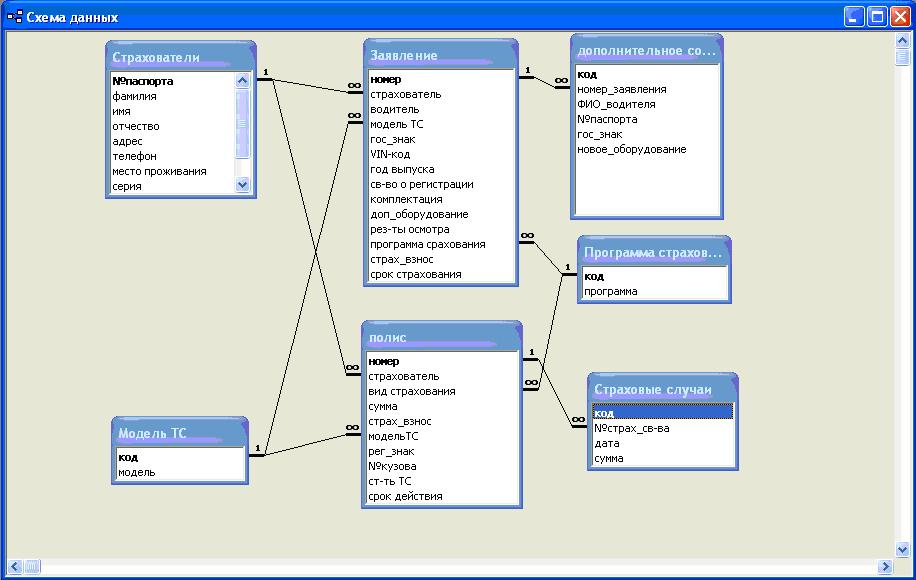Select новое_оборудование field in дополнительное table
Image resolution: width=916 pixels, height=580 pixels.
pyautogui.click(x=632, y=150)
